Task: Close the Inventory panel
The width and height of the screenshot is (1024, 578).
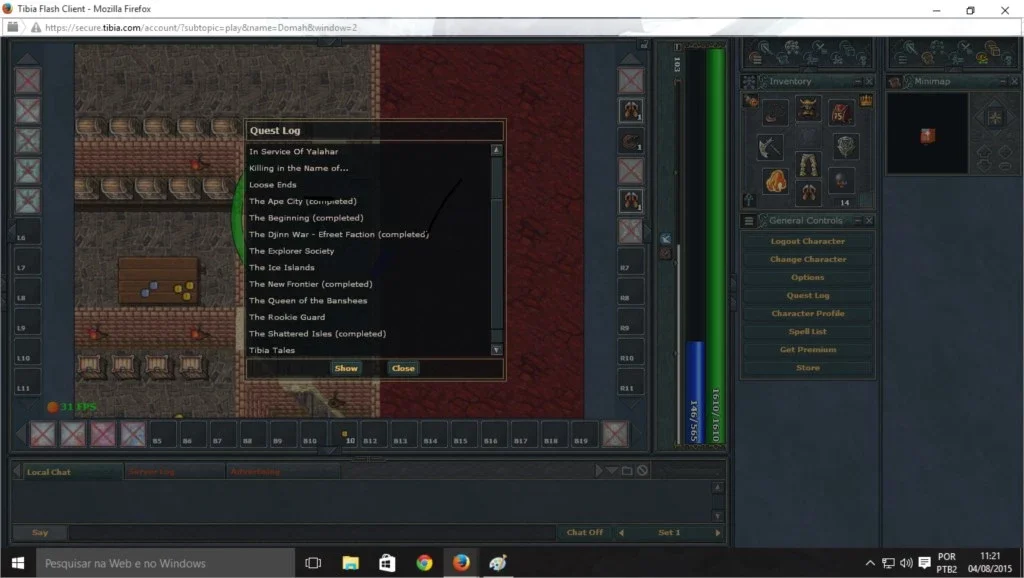Action: point(869,82)
